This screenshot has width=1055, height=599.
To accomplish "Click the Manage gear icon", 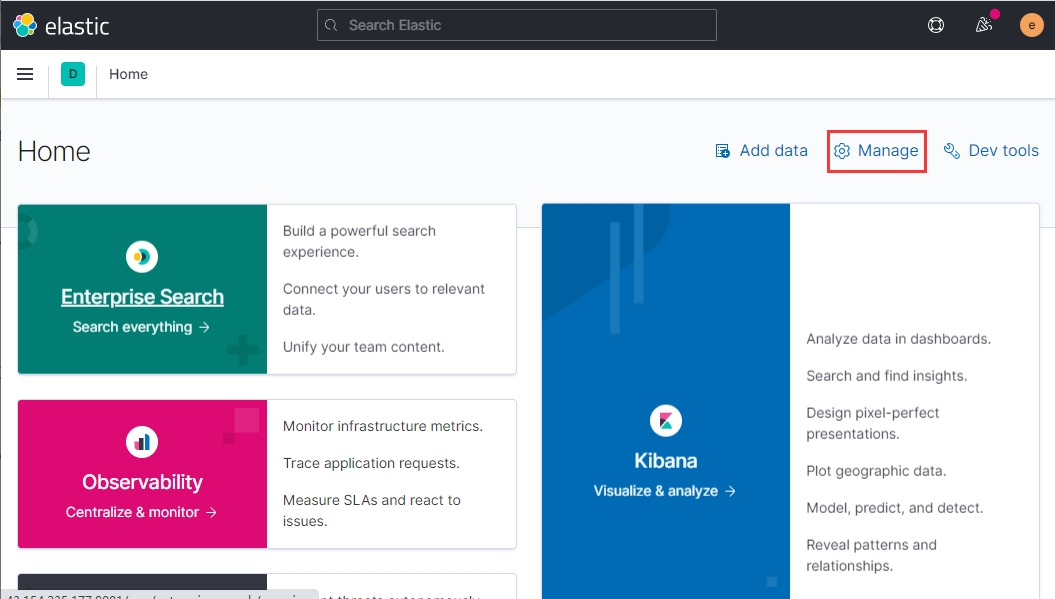I will coord(842,151).
